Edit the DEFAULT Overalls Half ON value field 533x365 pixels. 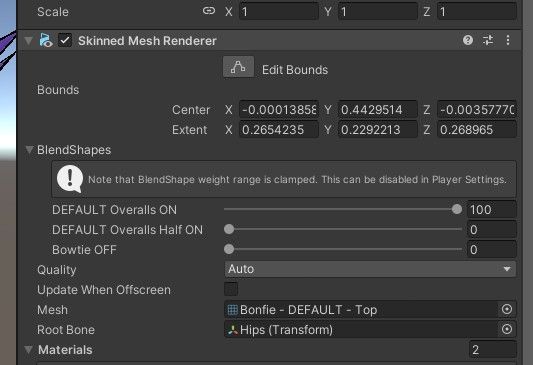click(492, 229)
